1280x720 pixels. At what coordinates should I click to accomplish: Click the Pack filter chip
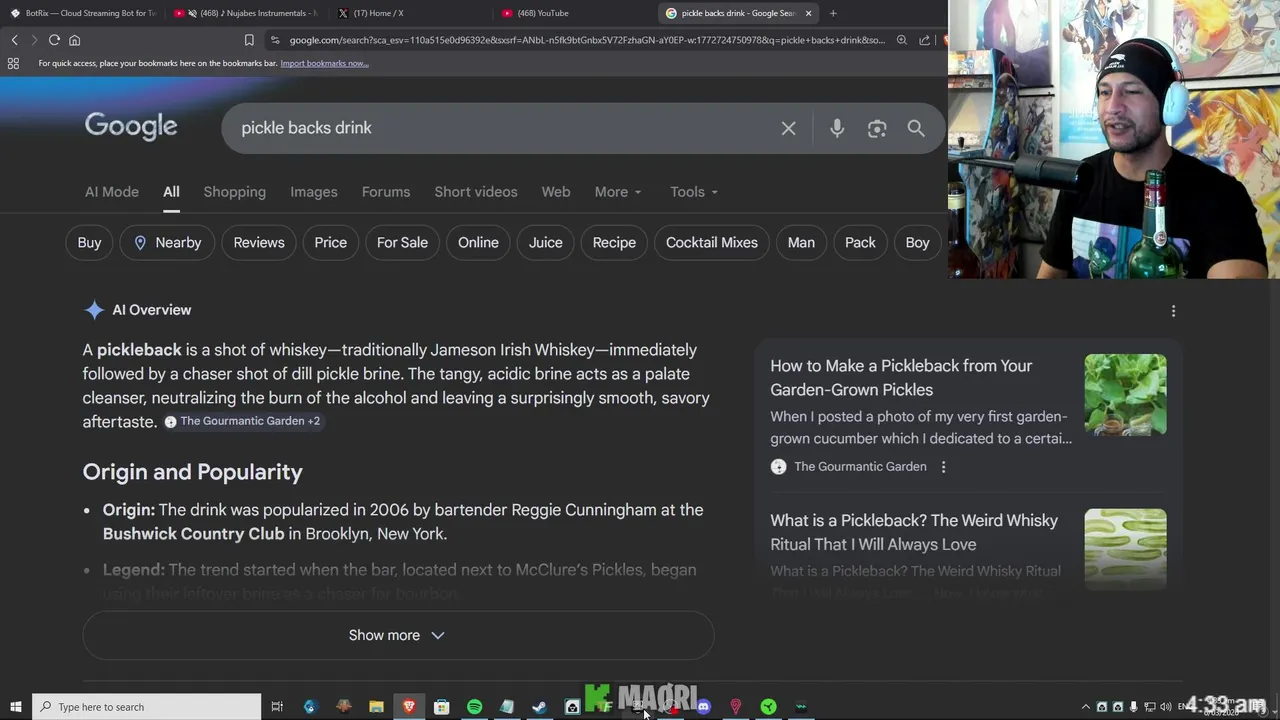click(860, 243)
